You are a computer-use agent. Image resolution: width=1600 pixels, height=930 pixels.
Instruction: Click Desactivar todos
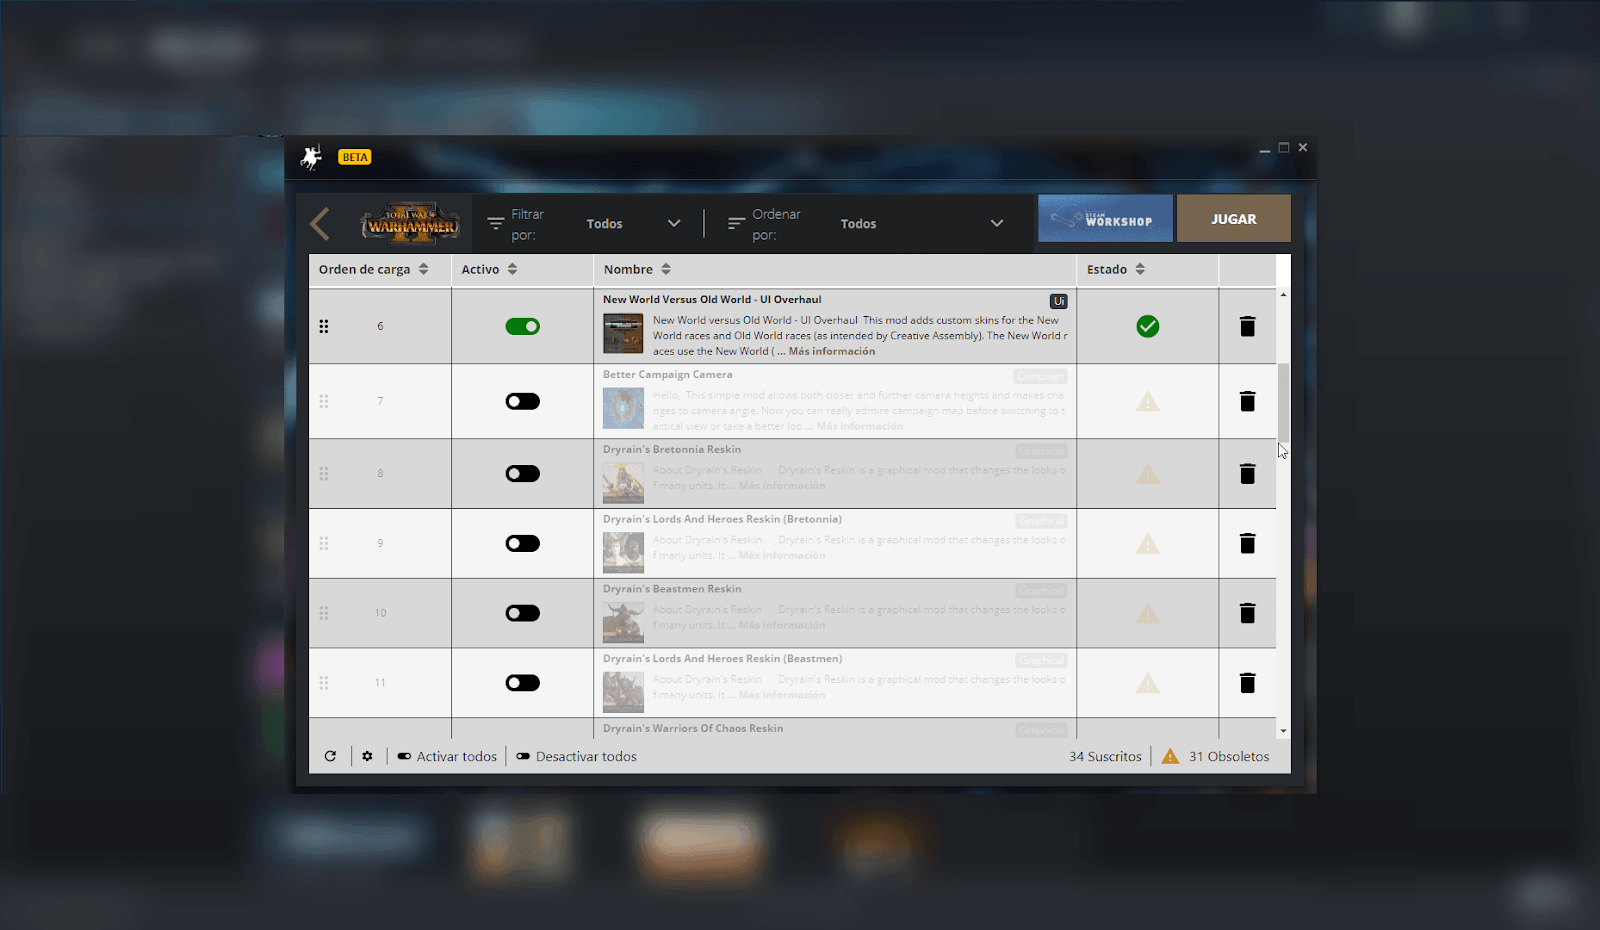(x=576, y=756)
